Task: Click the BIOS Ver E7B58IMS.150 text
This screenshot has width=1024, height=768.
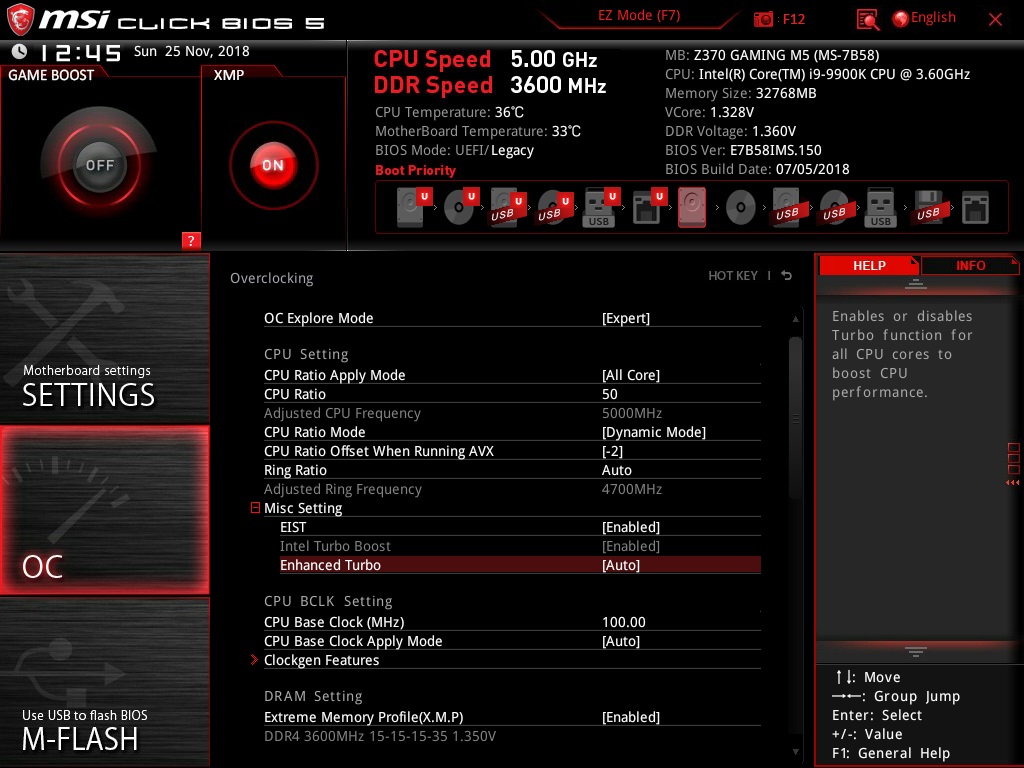Action: point(743,150)
